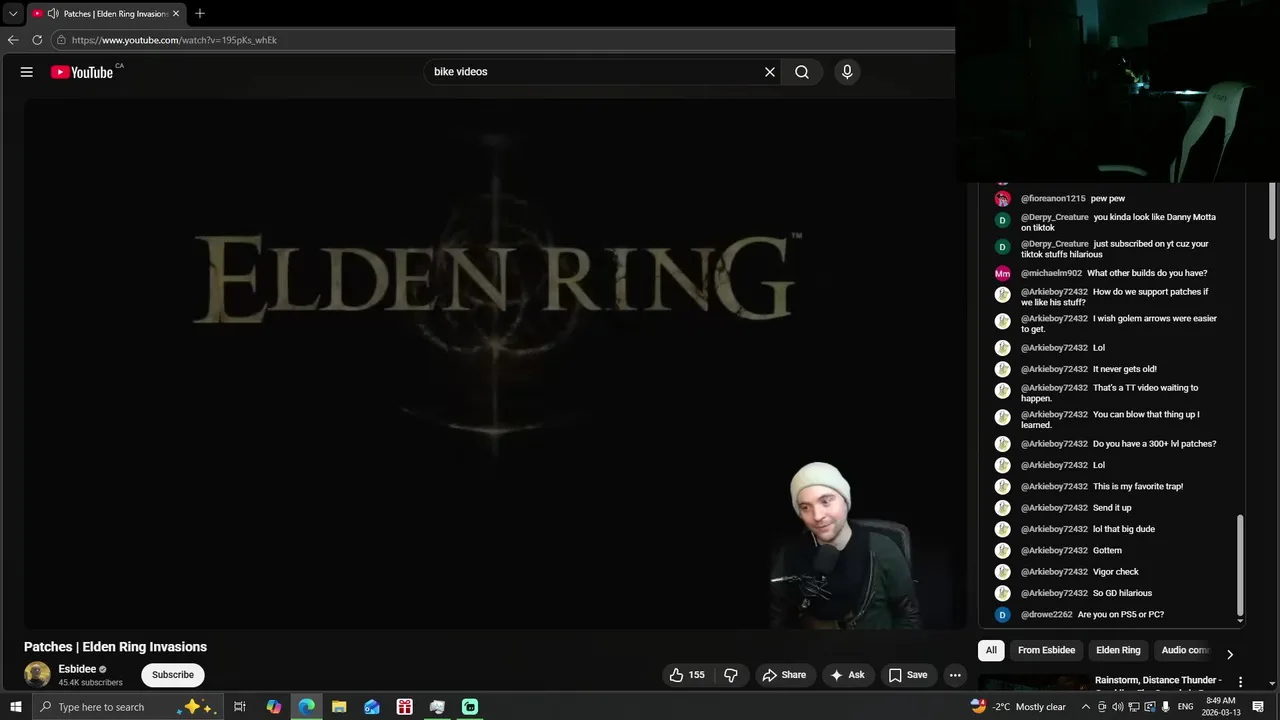The height and width of the screenshot is (720, 1280).
Task: Share the video
Action: [784, 675]
